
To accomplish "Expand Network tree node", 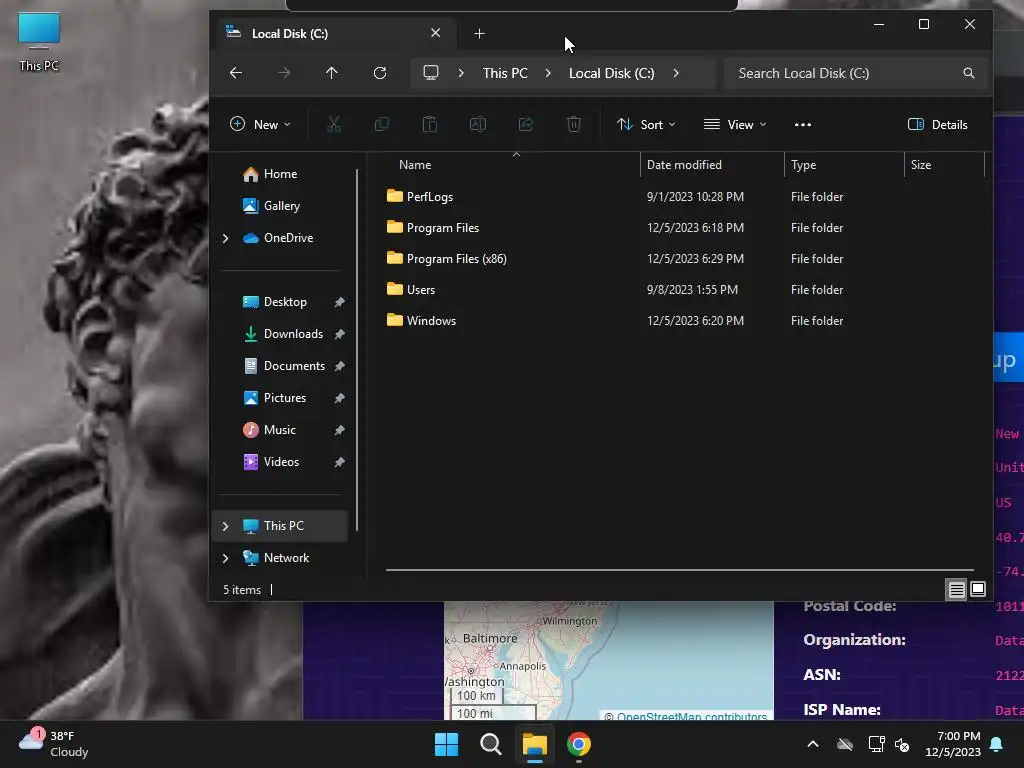I will click(226, 558).
